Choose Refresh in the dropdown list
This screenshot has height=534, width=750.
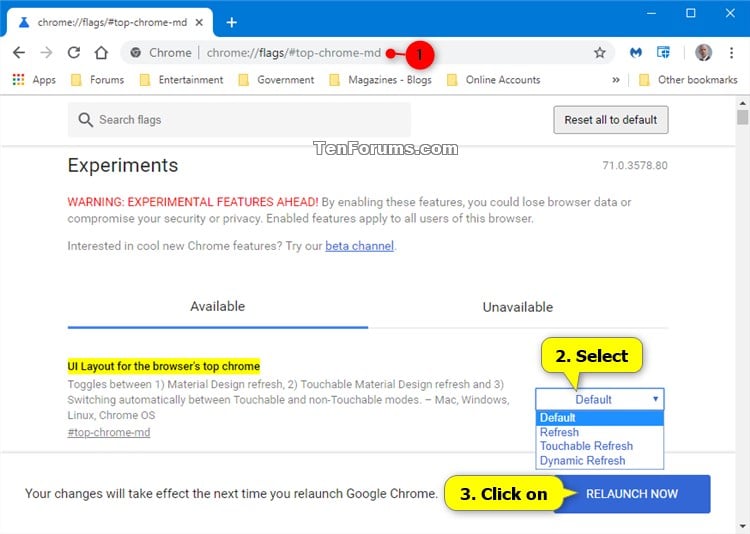coord(600,432)
